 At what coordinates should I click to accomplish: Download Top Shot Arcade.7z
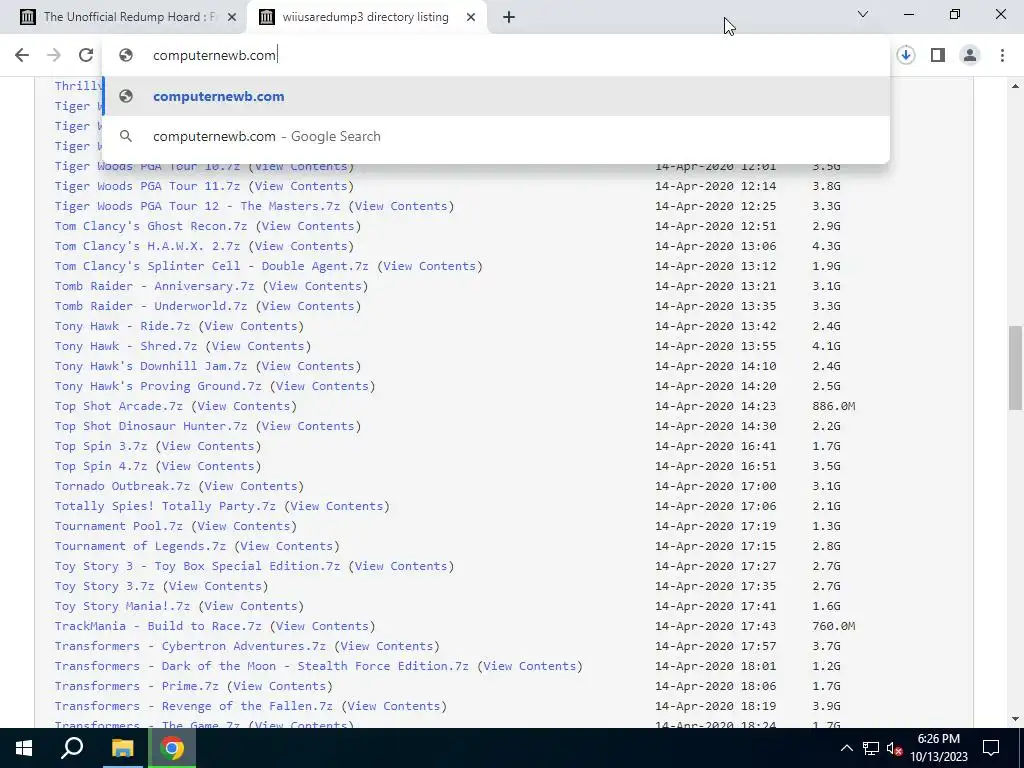pyautogui.click(x=119, y=406)
